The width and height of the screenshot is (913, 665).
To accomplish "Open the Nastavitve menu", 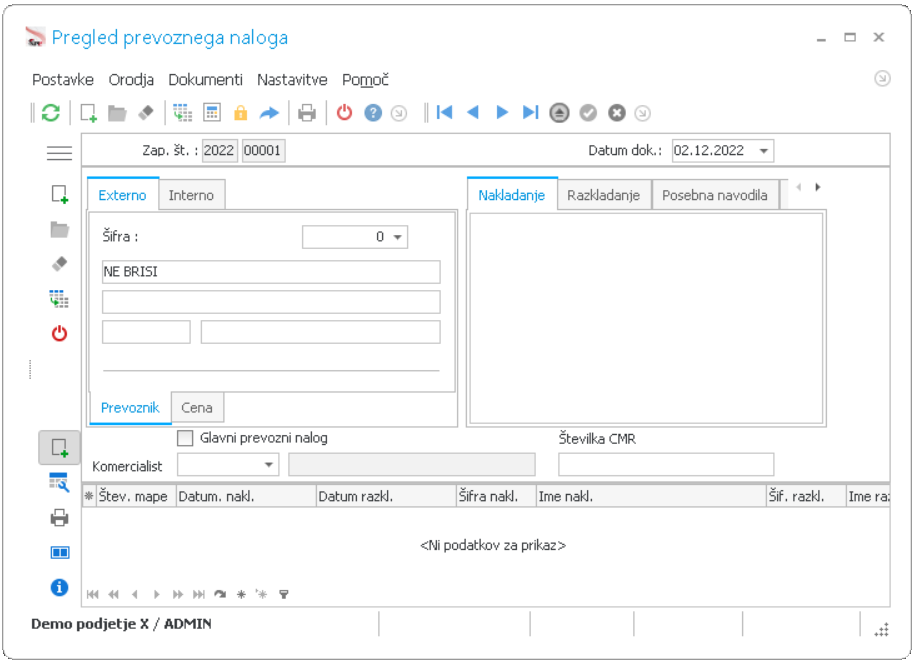I will 292,80.
